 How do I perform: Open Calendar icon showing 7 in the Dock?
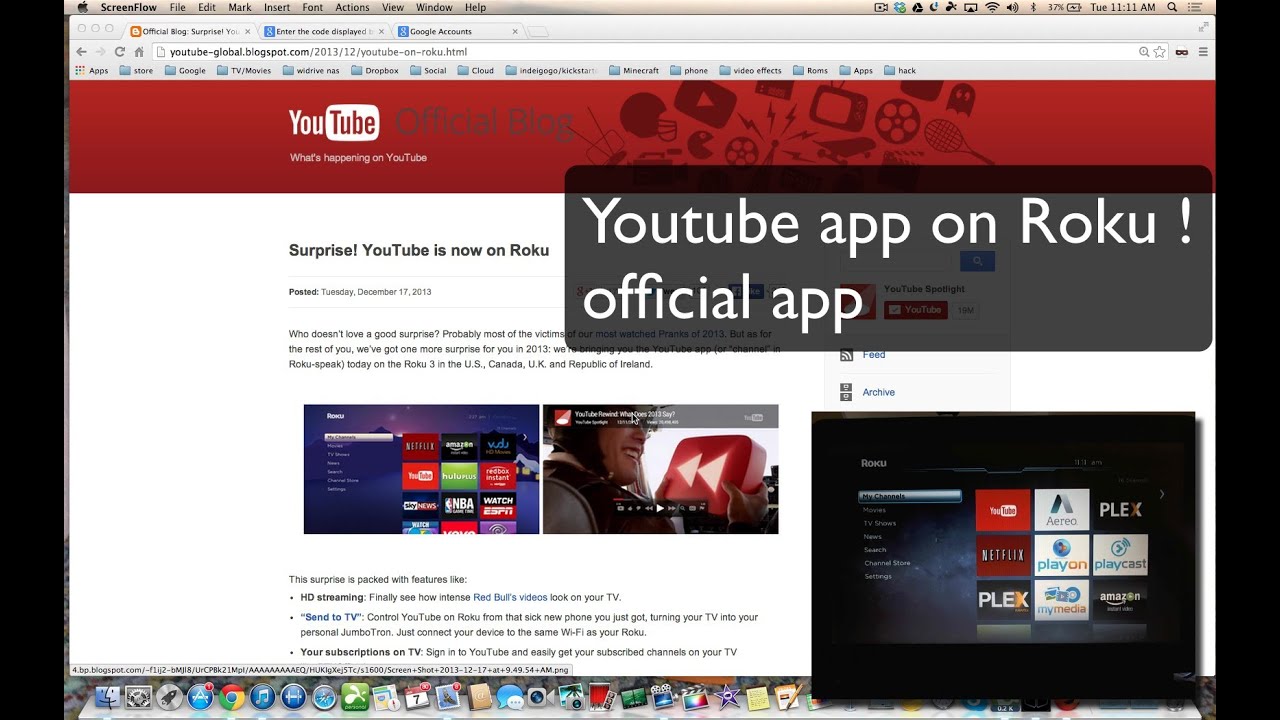pos(417,697)
